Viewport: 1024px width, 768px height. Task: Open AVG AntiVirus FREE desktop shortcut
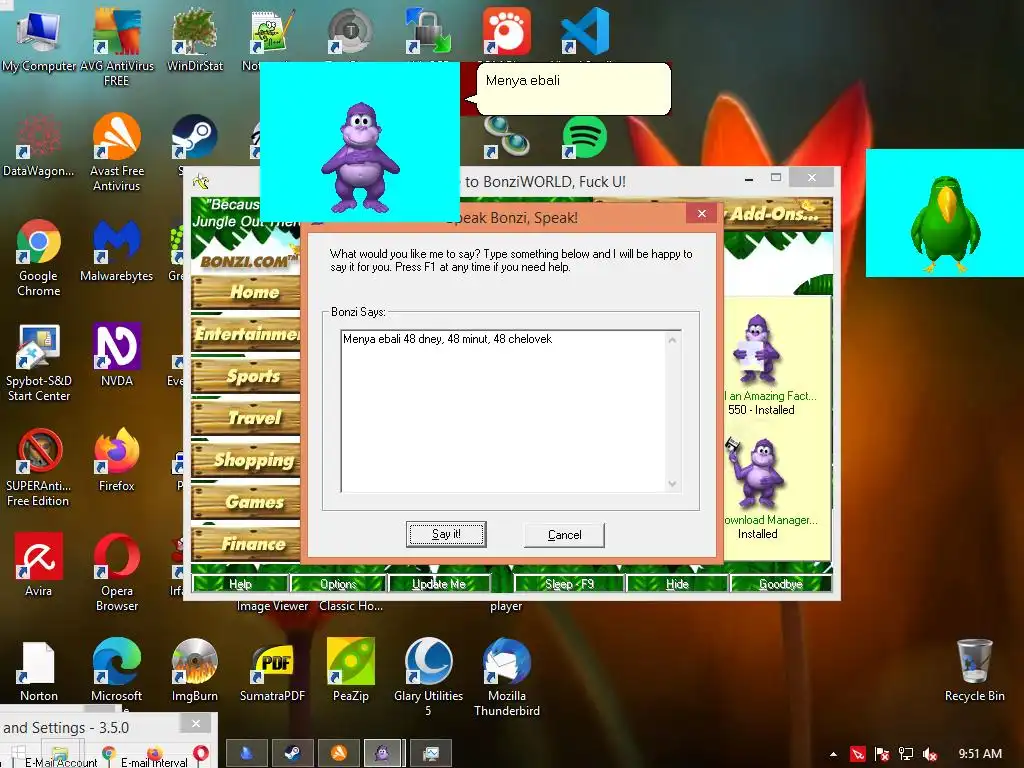pyautogui.click(x=116, y=46)
